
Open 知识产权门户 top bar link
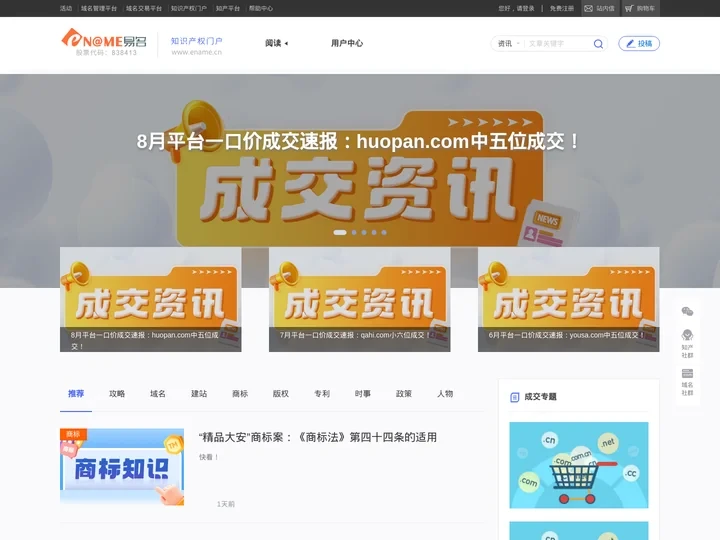[x=189, y=8]
